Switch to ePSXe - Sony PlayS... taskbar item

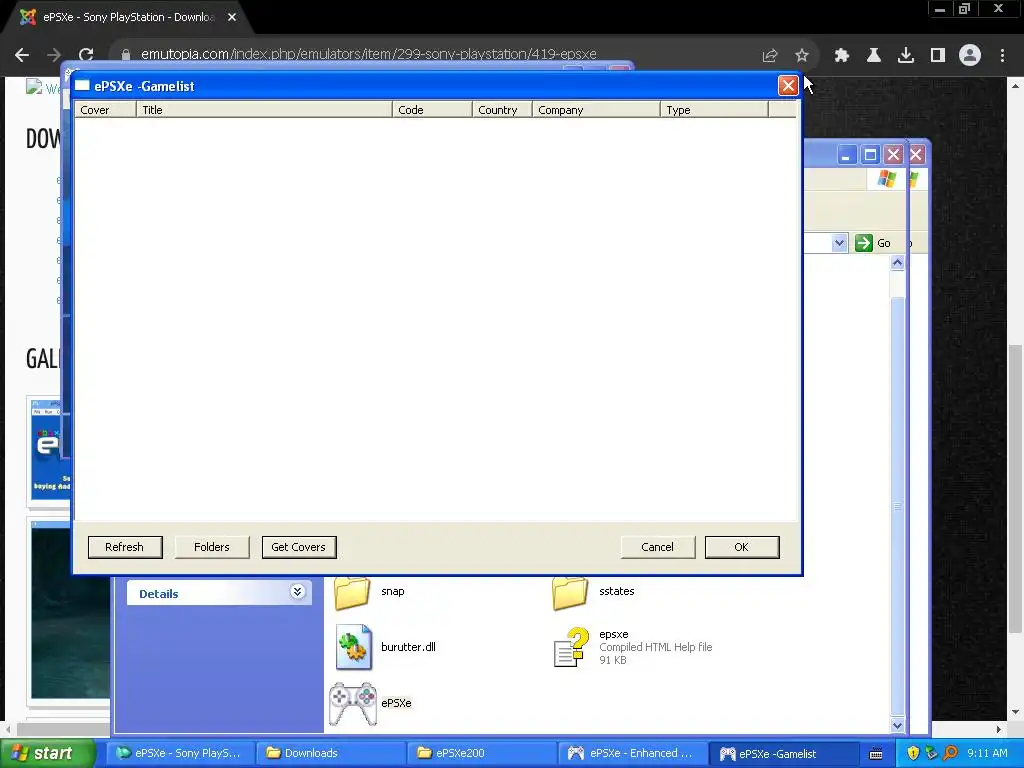coord(179,753)
